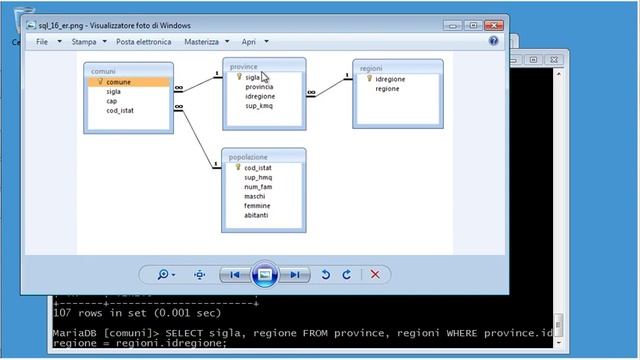
Task: Click 'sup_hmq' in popolazione table
Action: [258, 177]
